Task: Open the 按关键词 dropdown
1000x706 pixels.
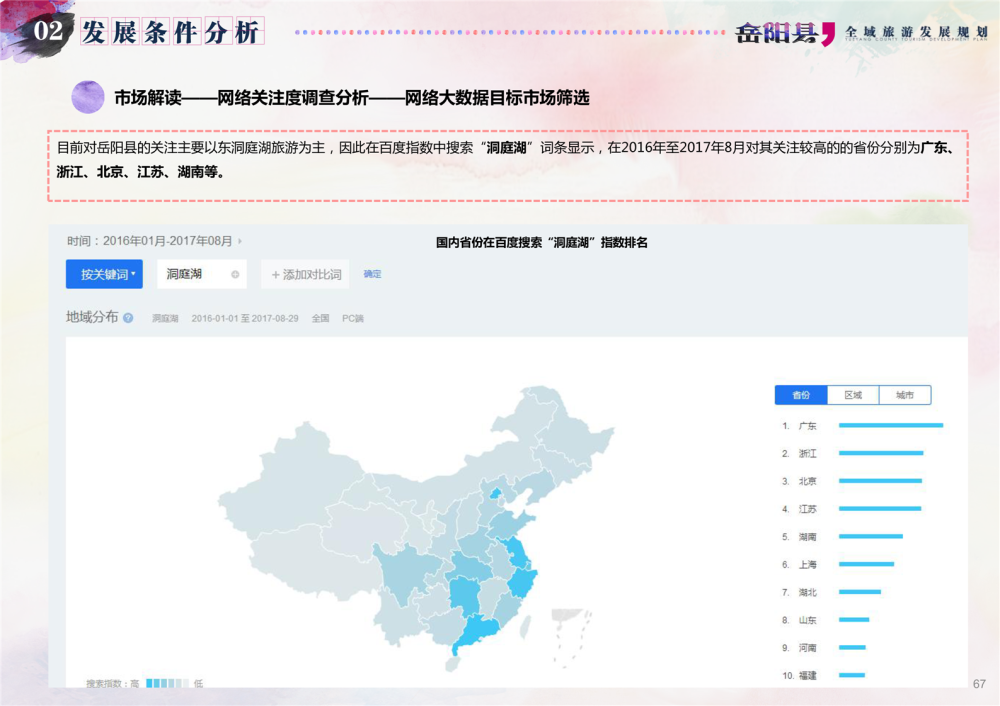Action: click(x=104, y=274)
